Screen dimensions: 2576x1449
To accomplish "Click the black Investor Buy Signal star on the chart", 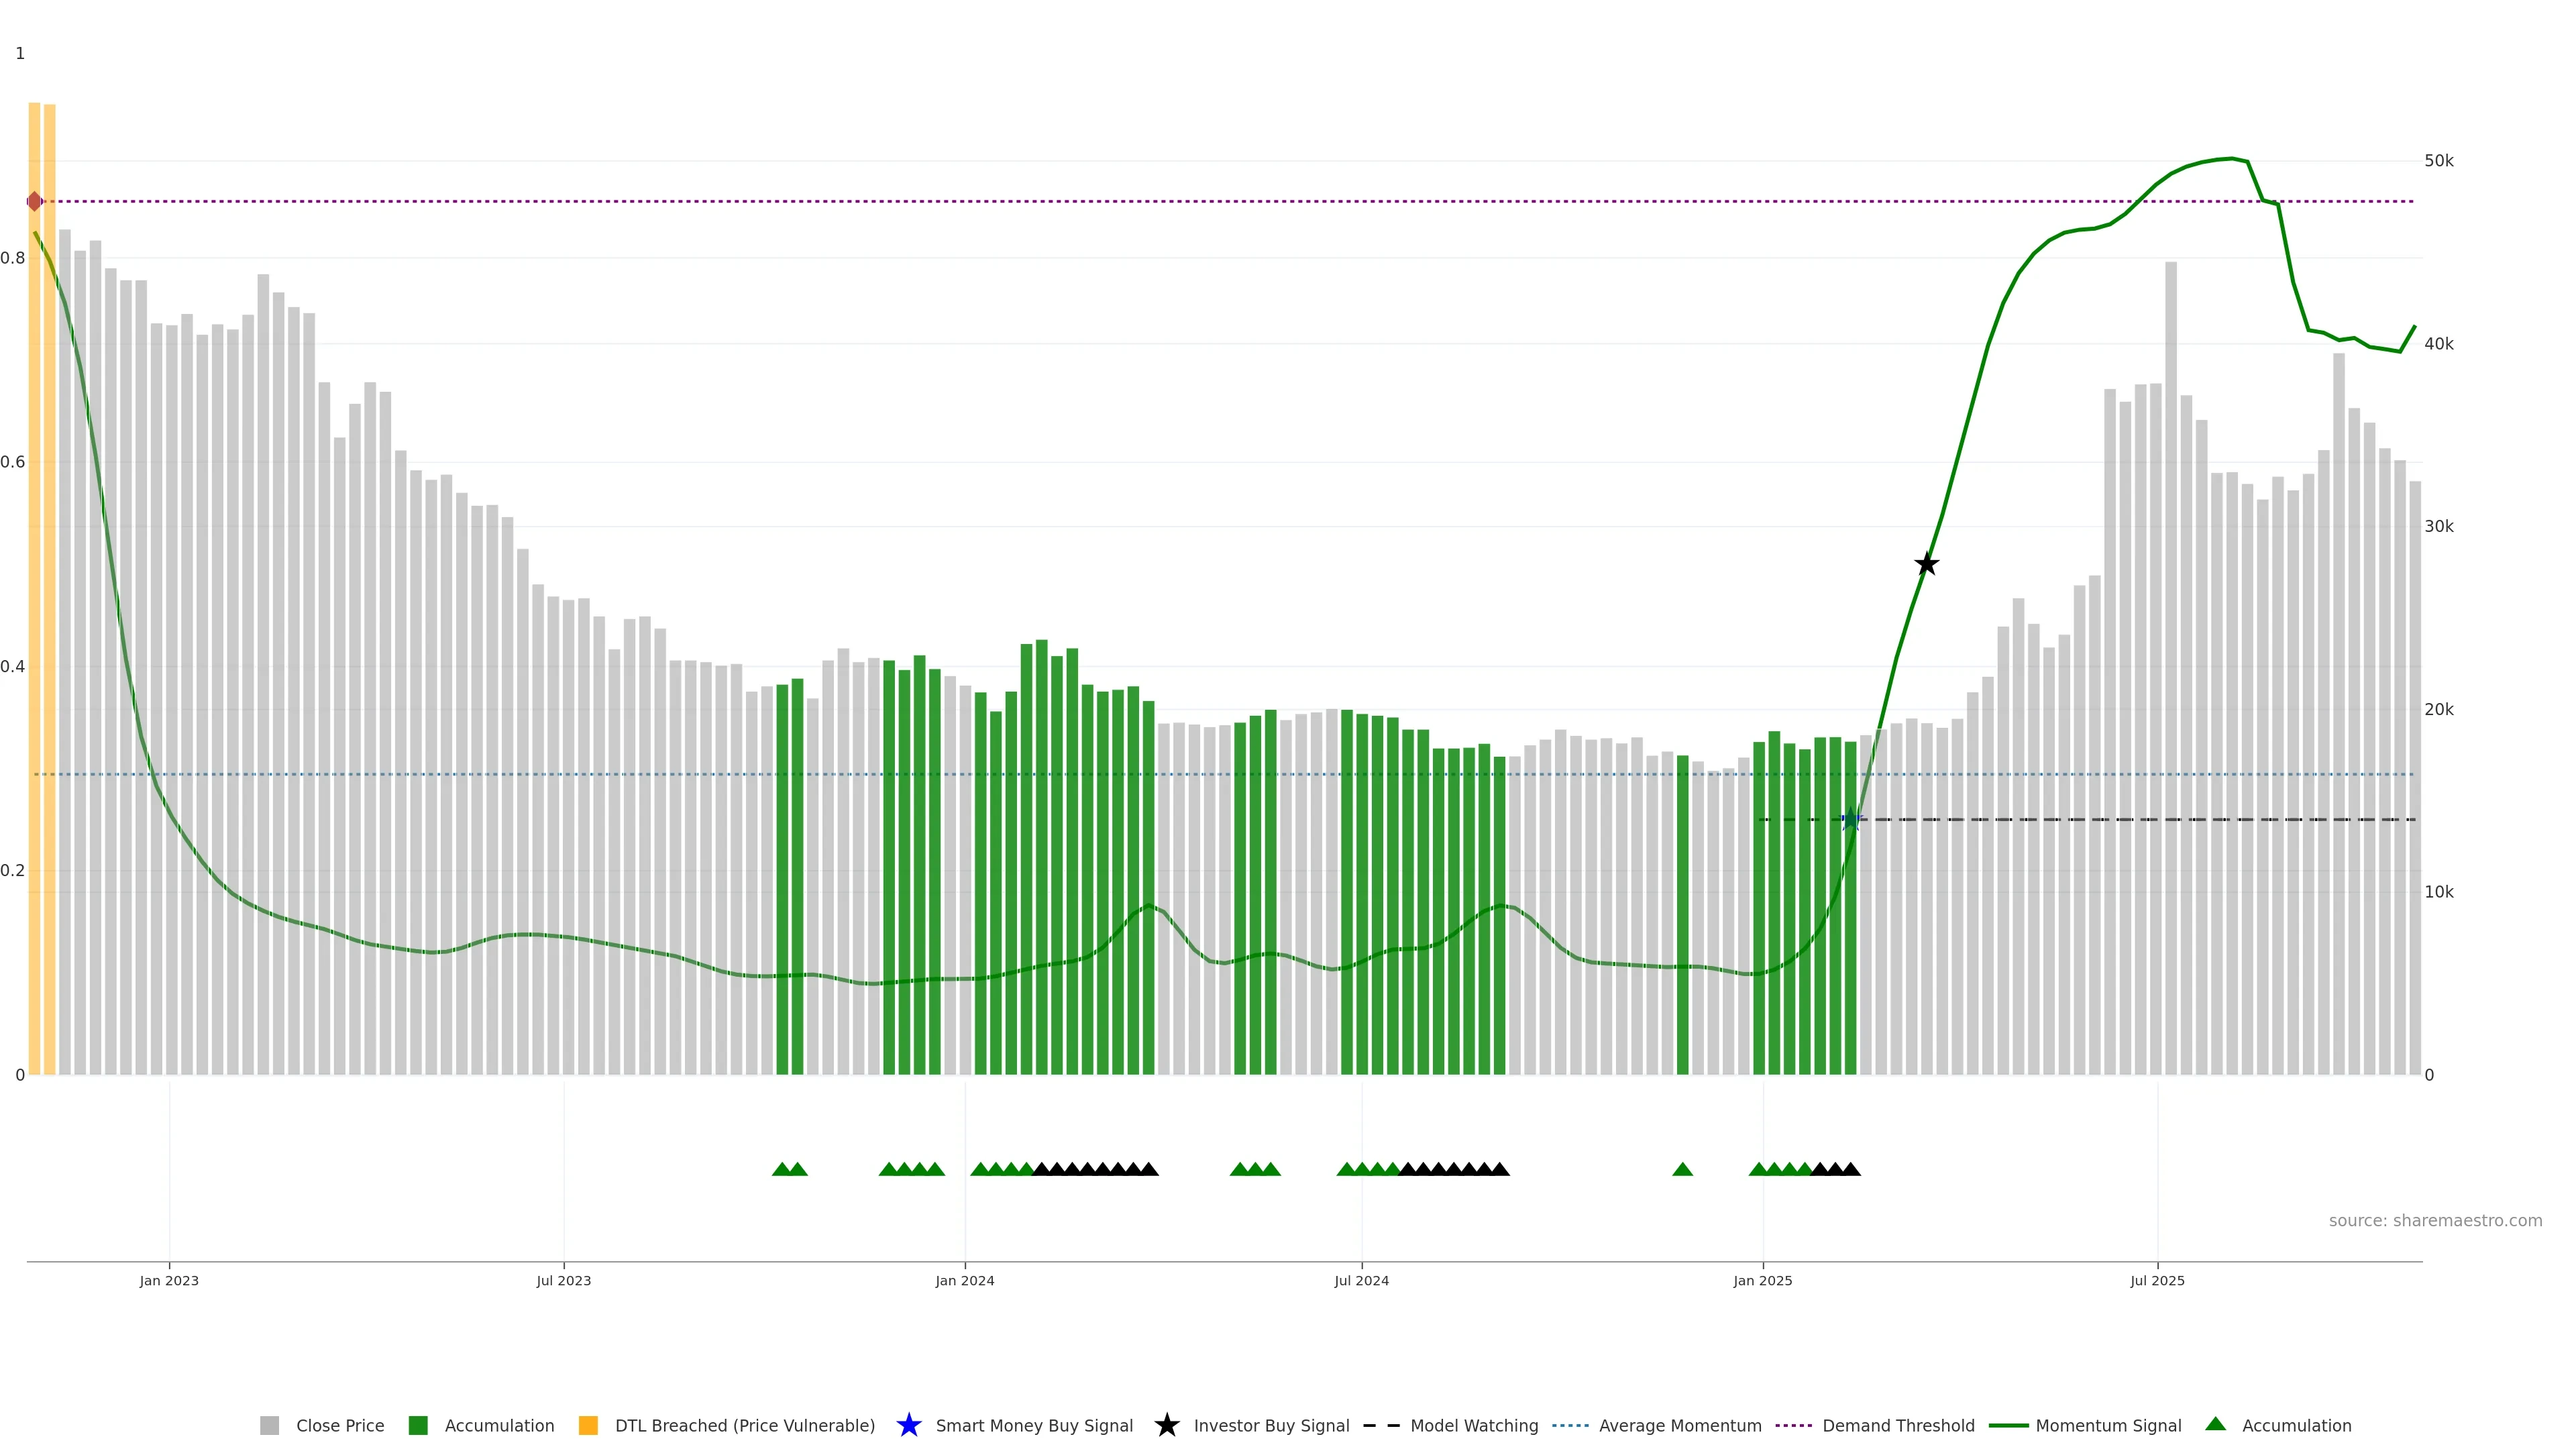I will pyautogui.click(x=1926, y=564).
